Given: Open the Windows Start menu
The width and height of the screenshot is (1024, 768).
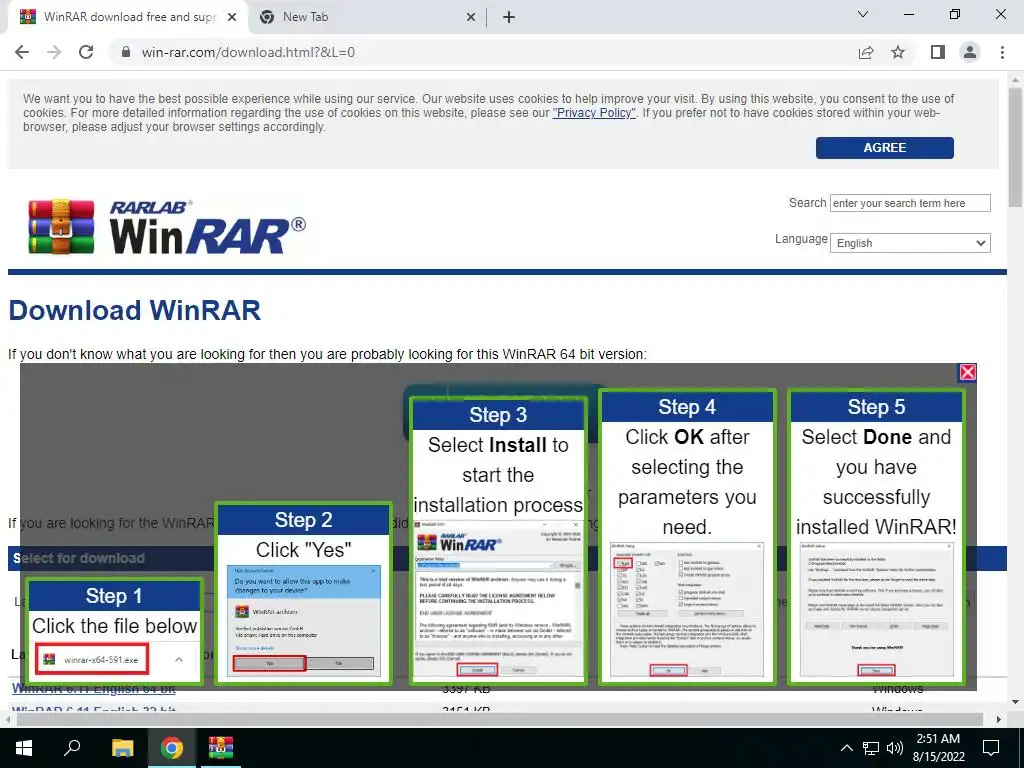Looking at the screenshot, I should [x=24, y=748].
